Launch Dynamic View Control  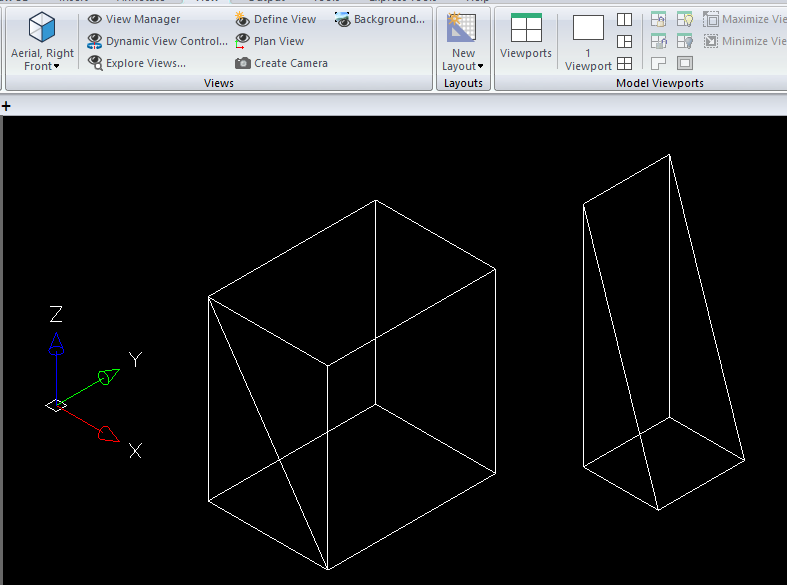157,41
